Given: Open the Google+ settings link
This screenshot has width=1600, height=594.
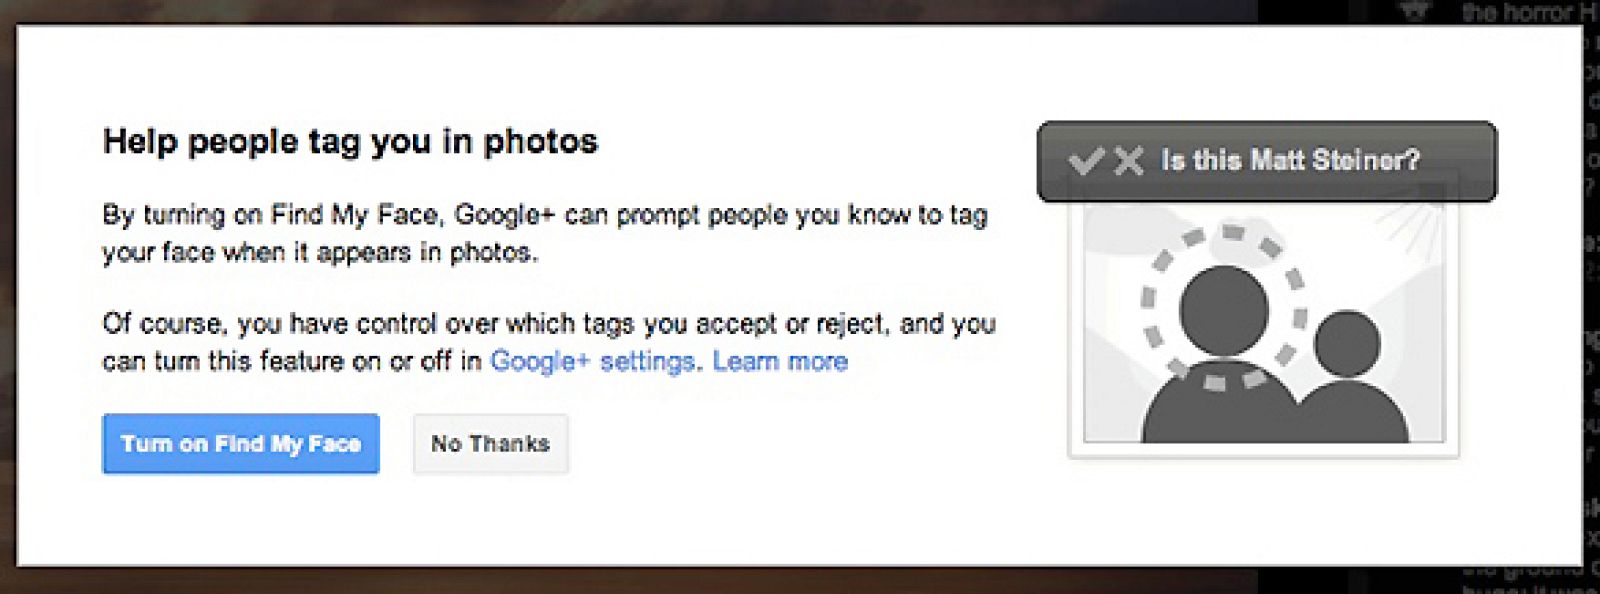Looking at the screenshot, I should (592, 361).
